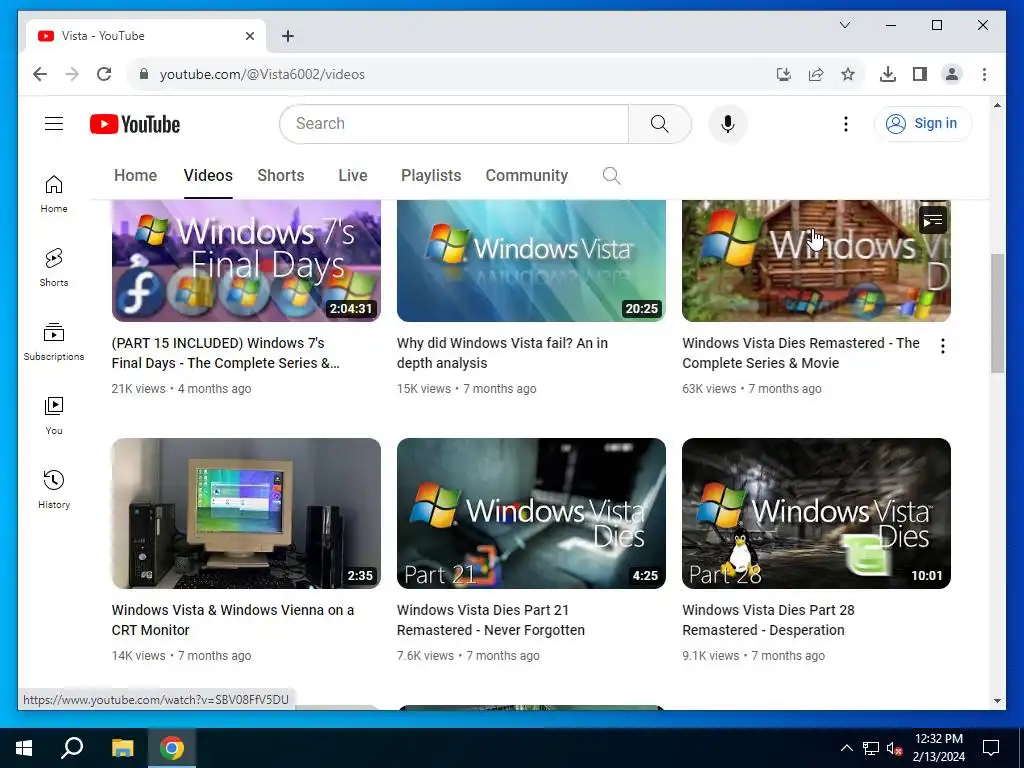Focus the YouTube search field
Viewport: 1024px width, 768px height.
(455, 123)
